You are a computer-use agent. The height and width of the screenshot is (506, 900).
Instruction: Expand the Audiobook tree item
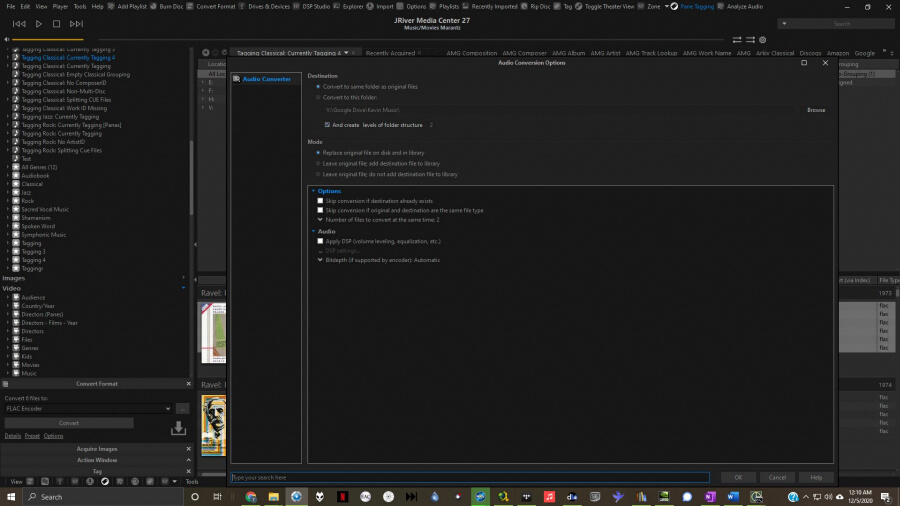click(8, 176)
